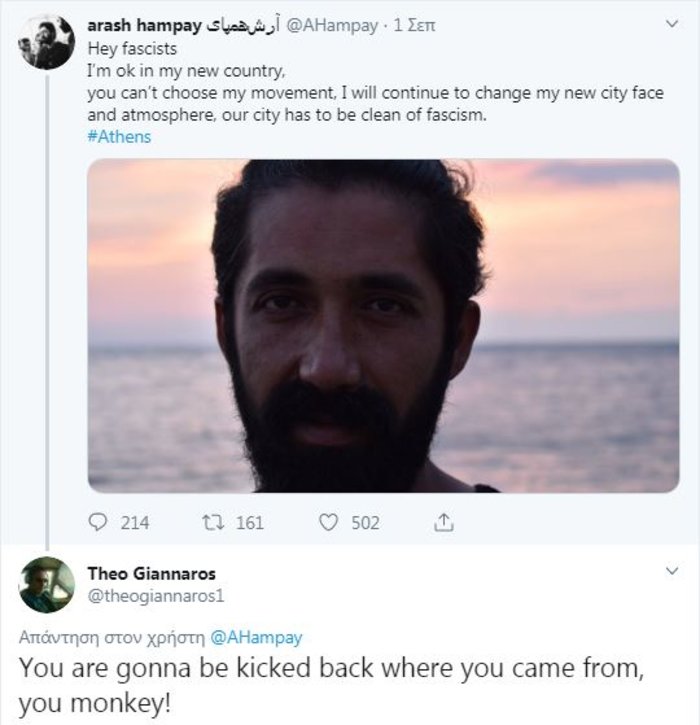Follow the #Athens hashtag
Screen dimensions: 700x725
click(x=119, y=136)
